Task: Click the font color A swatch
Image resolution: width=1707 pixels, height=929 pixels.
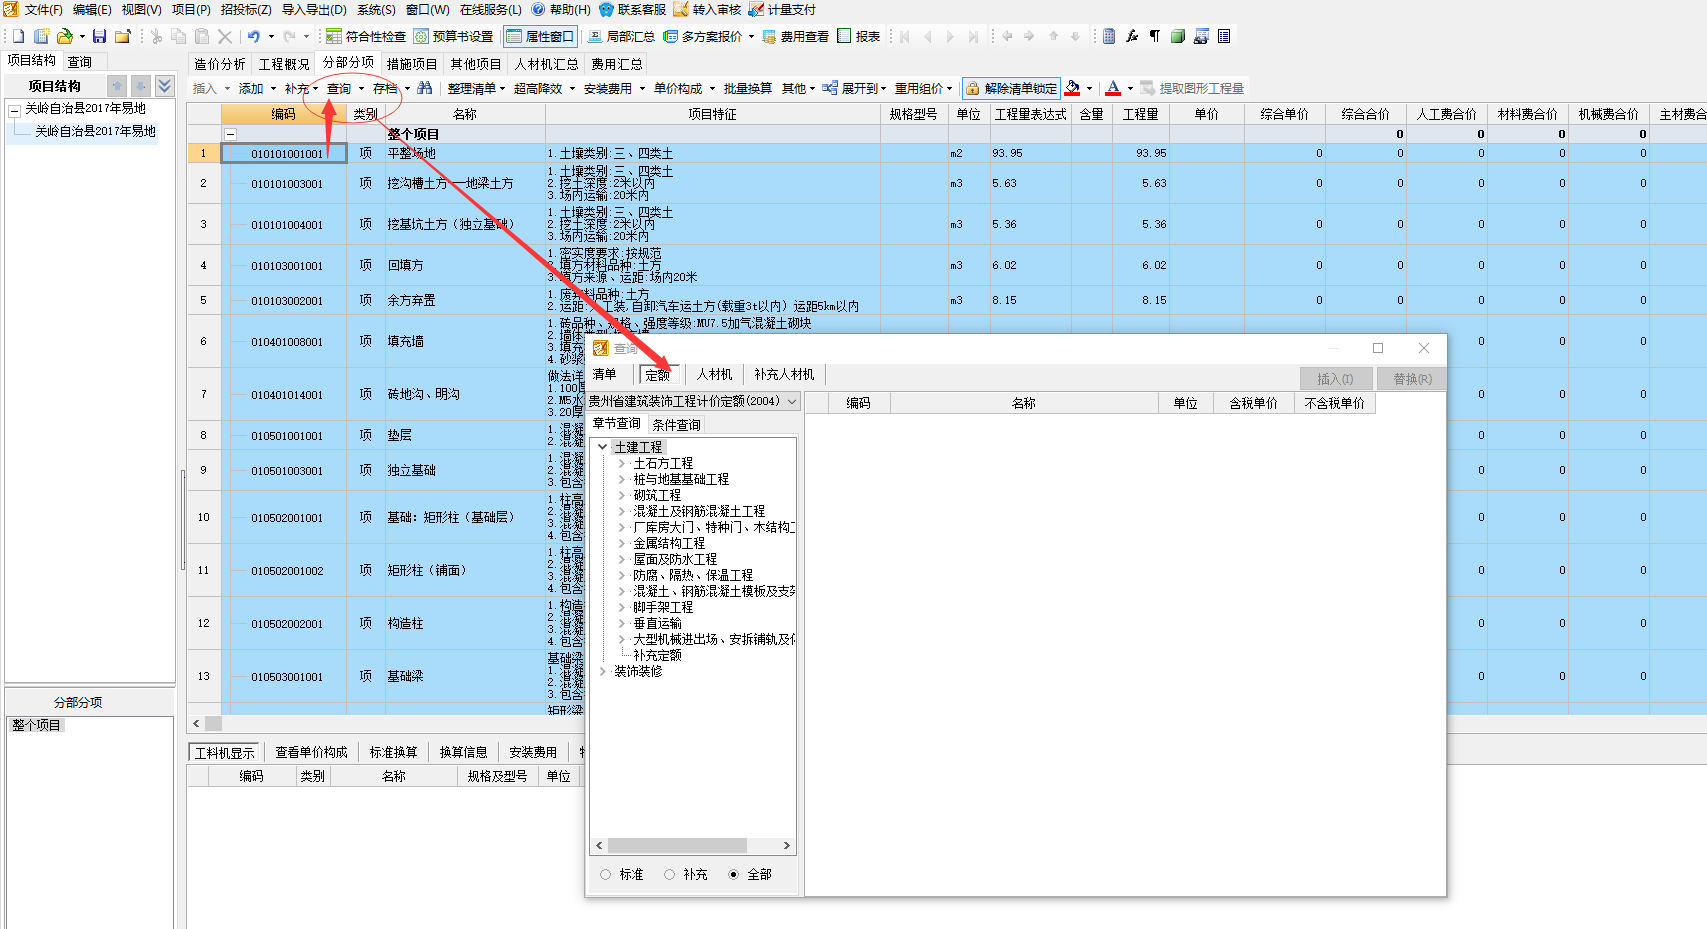Action: tap(1113, 88)
